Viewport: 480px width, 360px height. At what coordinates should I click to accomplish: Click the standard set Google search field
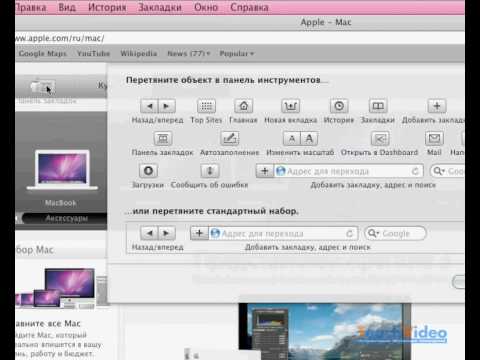pyautogui.click(x=395, y=233)
